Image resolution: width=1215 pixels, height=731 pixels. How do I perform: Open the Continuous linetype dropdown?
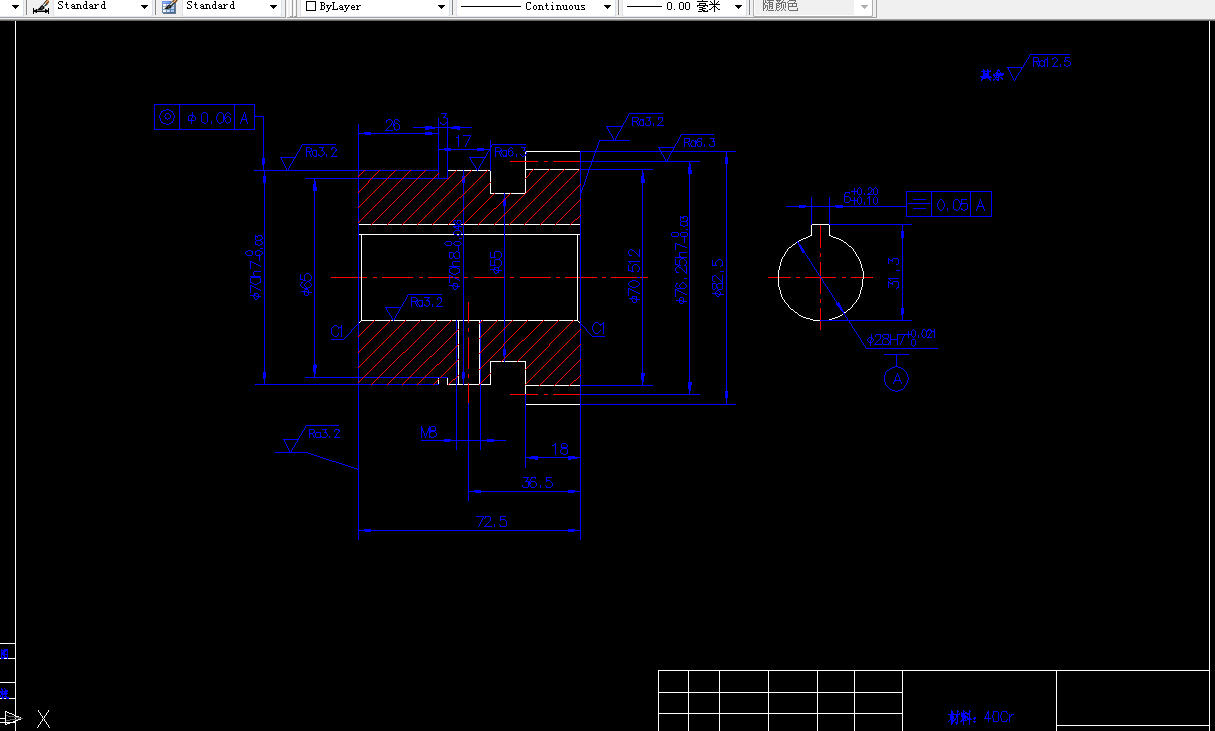pos(608,7)
